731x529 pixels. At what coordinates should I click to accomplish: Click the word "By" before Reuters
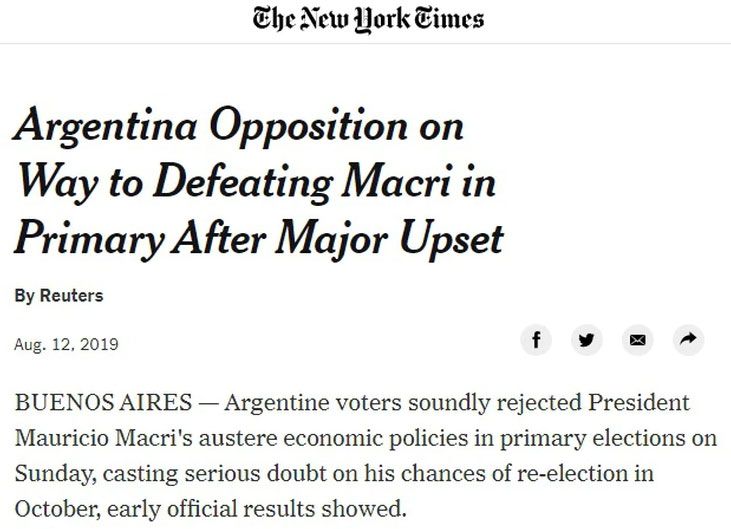click(24, 296)
